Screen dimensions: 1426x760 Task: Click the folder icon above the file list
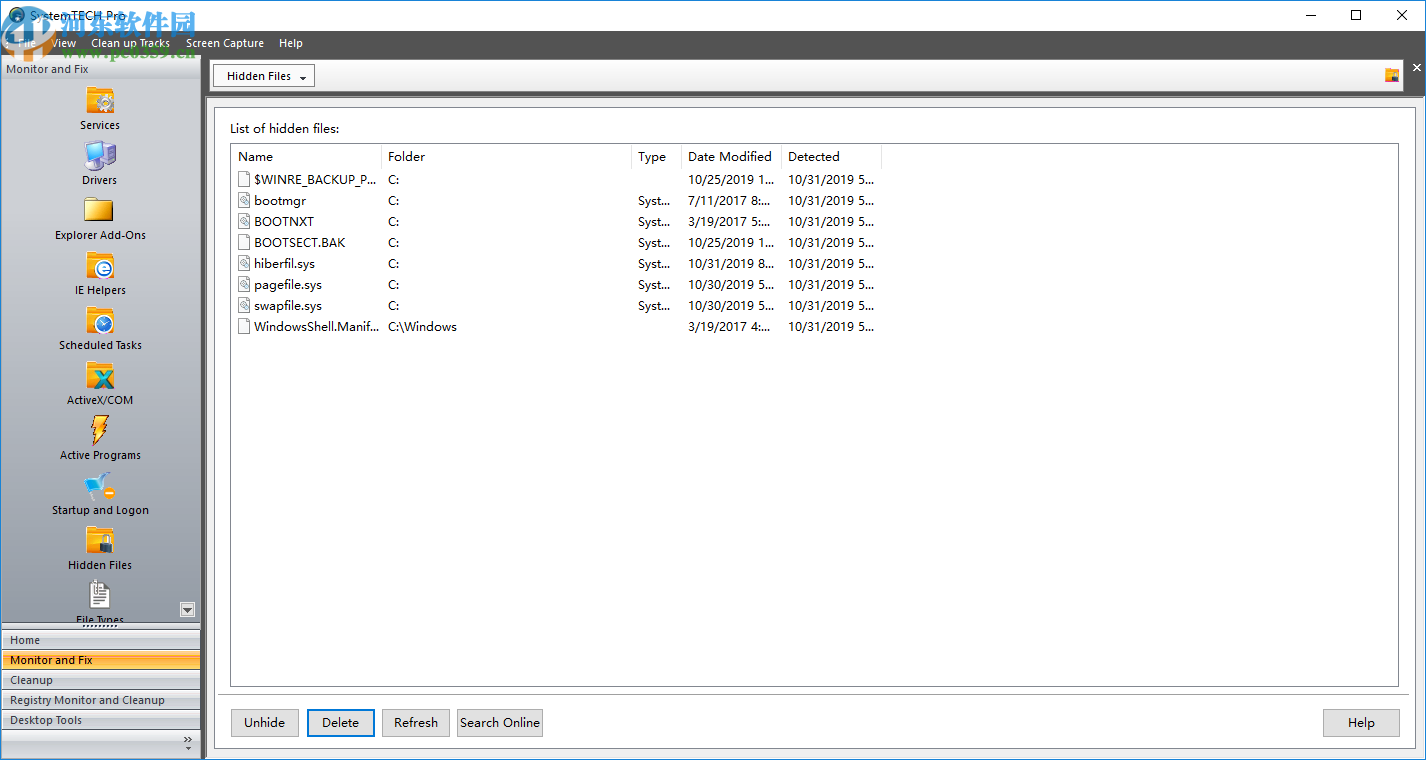[1391, 74]
